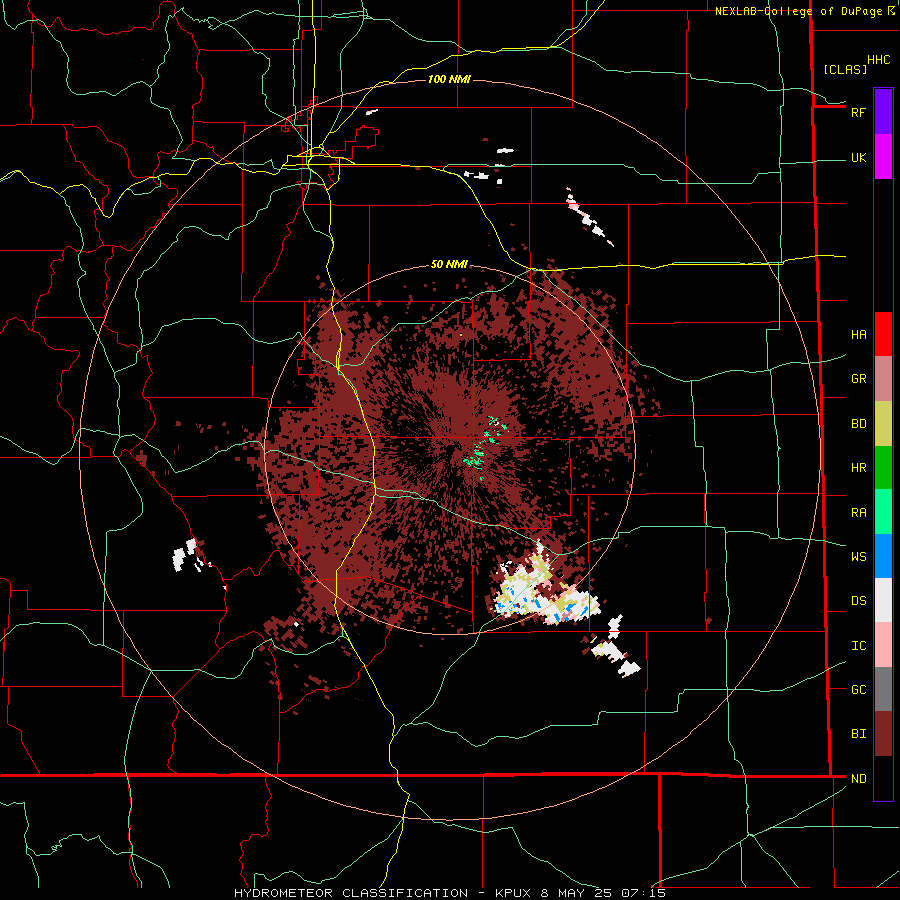Click the white DS legend swatch
The height and width of the screenshot is (900, 900).
[x=883, y=600]
